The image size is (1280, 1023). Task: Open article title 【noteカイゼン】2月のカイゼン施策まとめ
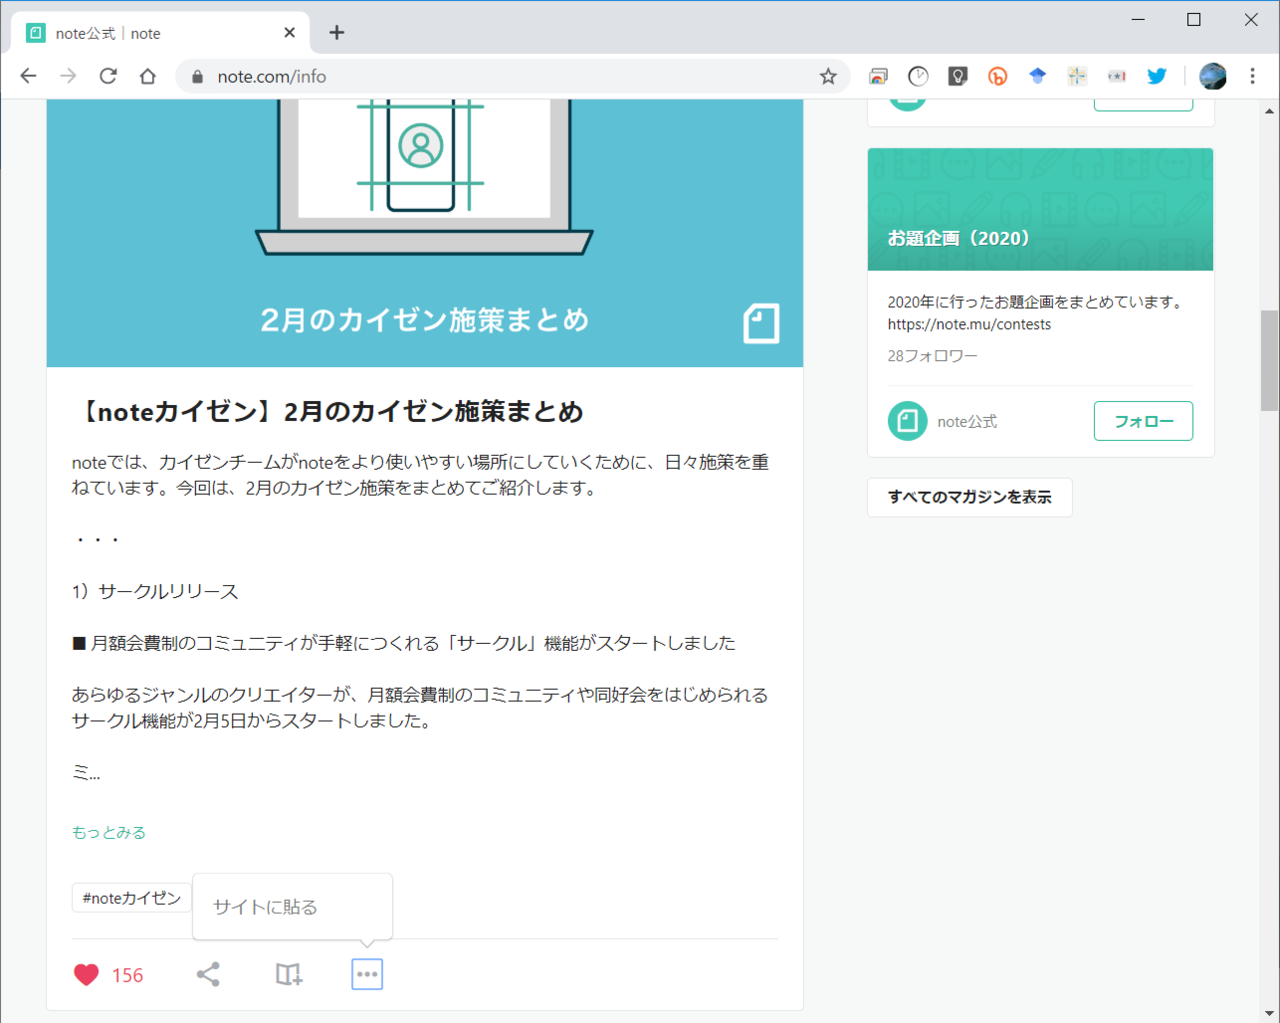(328, 411)
